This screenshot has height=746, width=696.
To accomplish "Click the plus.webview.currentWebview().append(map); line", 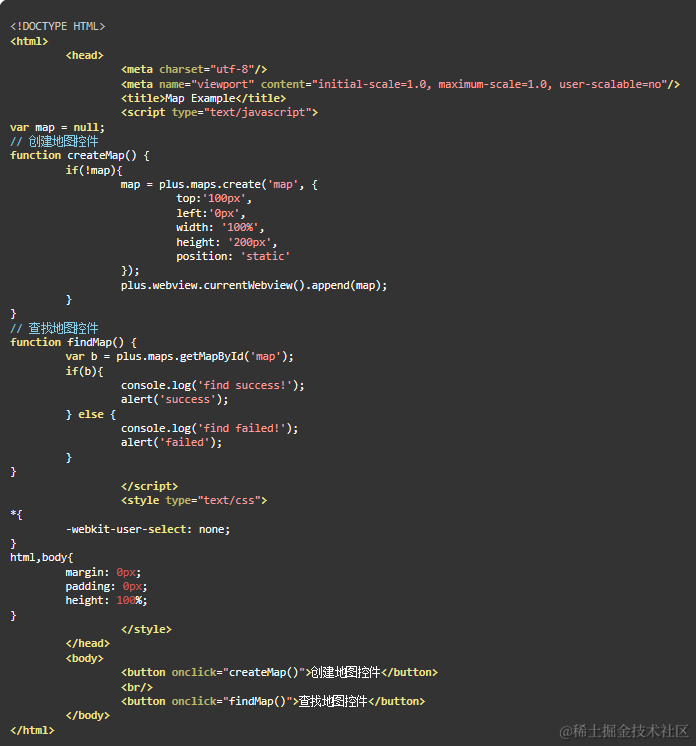I will pos(254,285).
